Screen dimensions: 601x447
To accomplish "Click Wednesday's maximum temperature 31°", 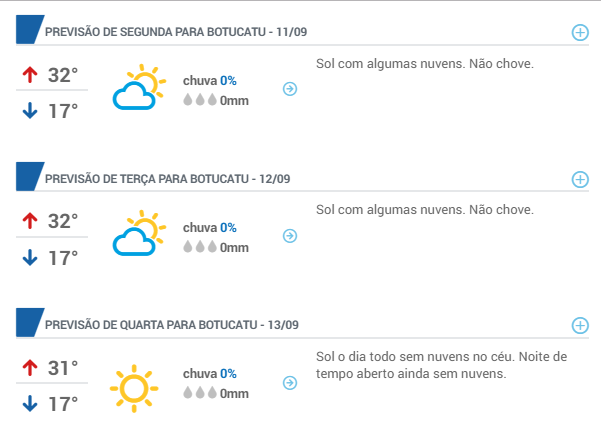I will [63, 368].
